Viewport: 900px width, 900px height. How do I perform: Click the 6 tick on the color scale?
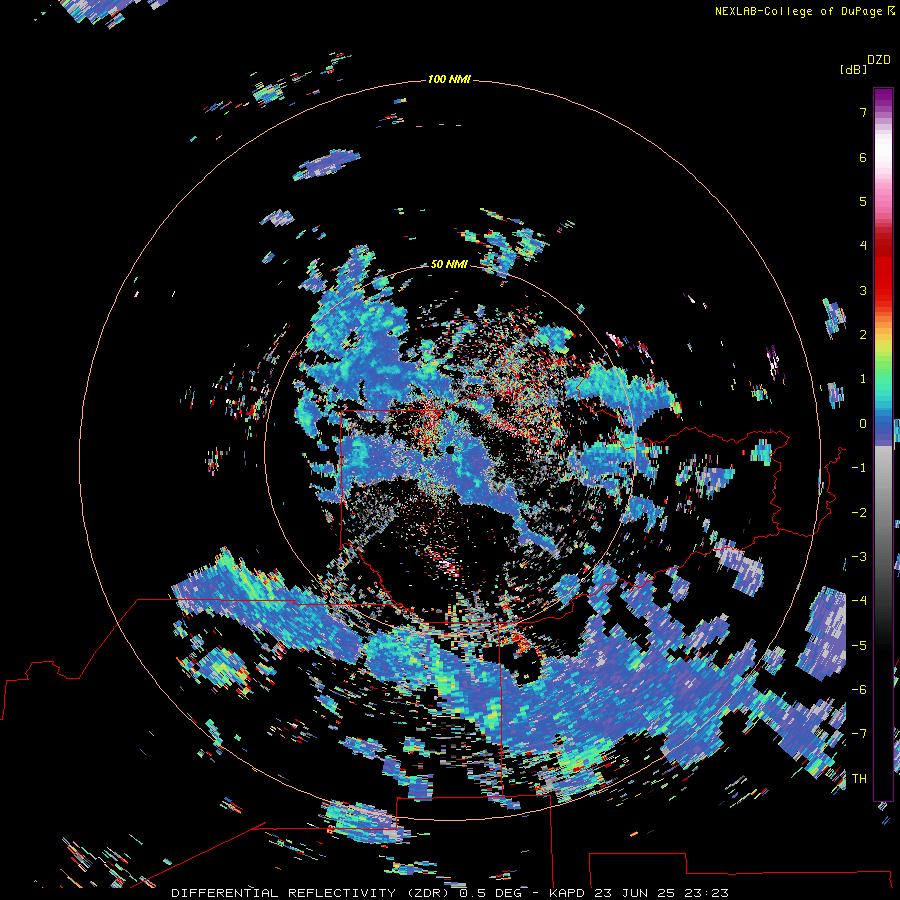click(863, 157)
